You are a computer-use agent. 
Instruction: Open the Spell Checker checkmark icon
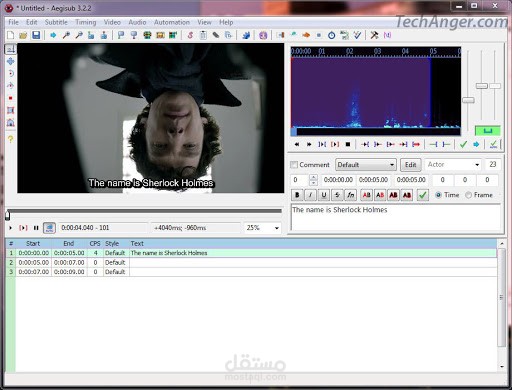(x=357, y=35)
